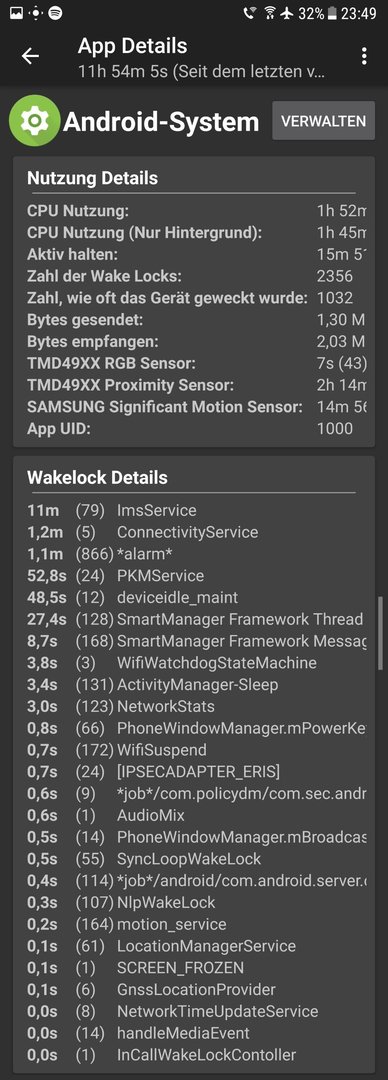388x1080 pixels.
Task: Select the PKMService wakelock entry
Action: [x=196, y=576]
